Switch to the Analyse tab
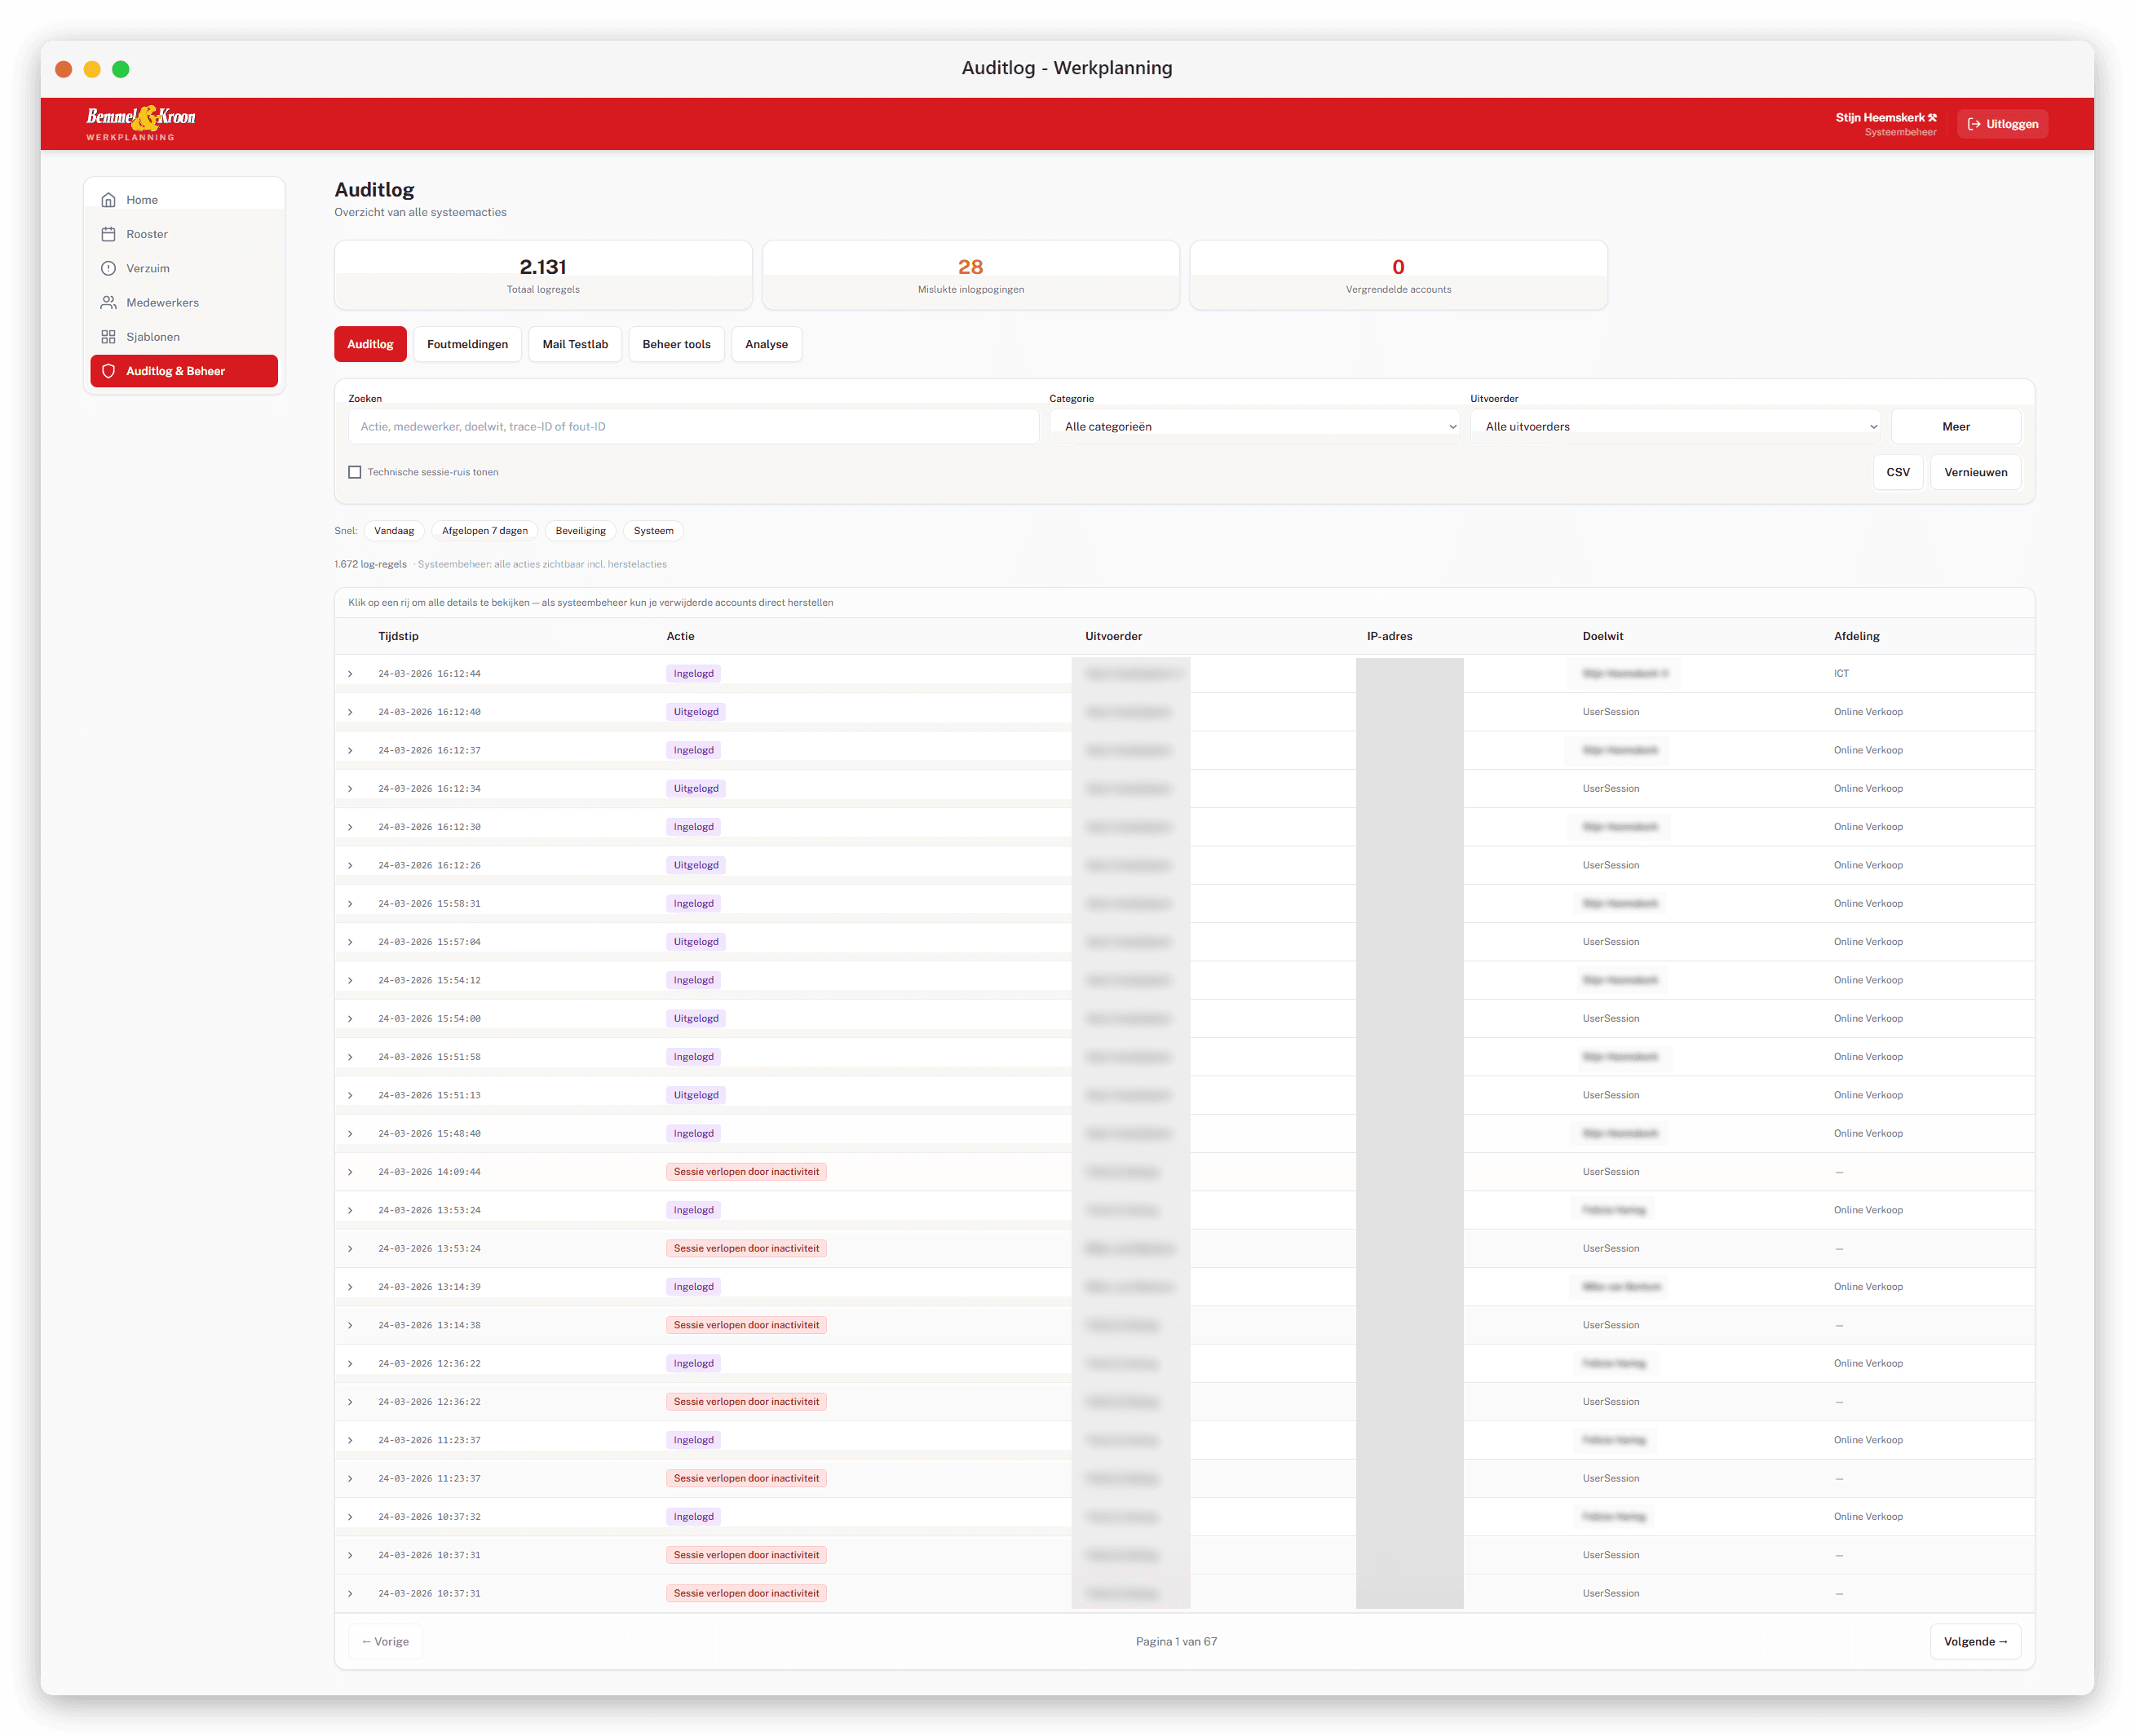This screenshot has height=1736, width=2135. [x=766, y=344]
